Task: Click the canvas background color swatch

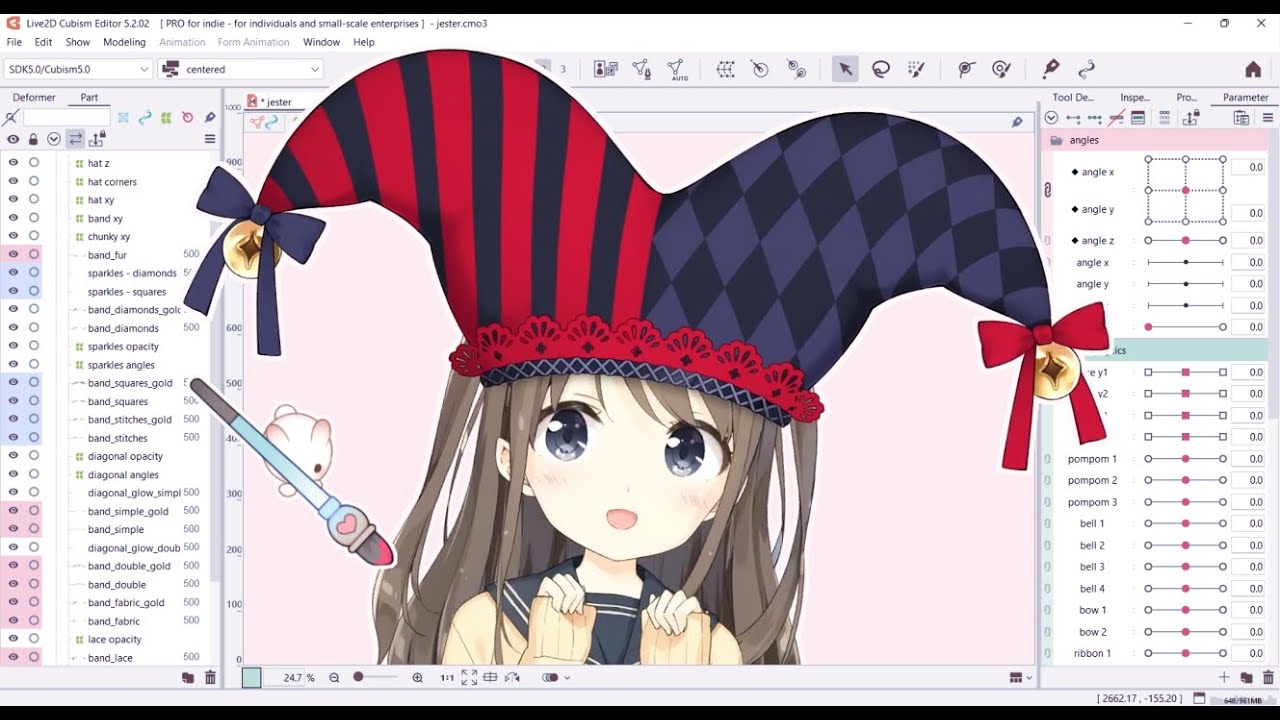Action: [251, 678]
